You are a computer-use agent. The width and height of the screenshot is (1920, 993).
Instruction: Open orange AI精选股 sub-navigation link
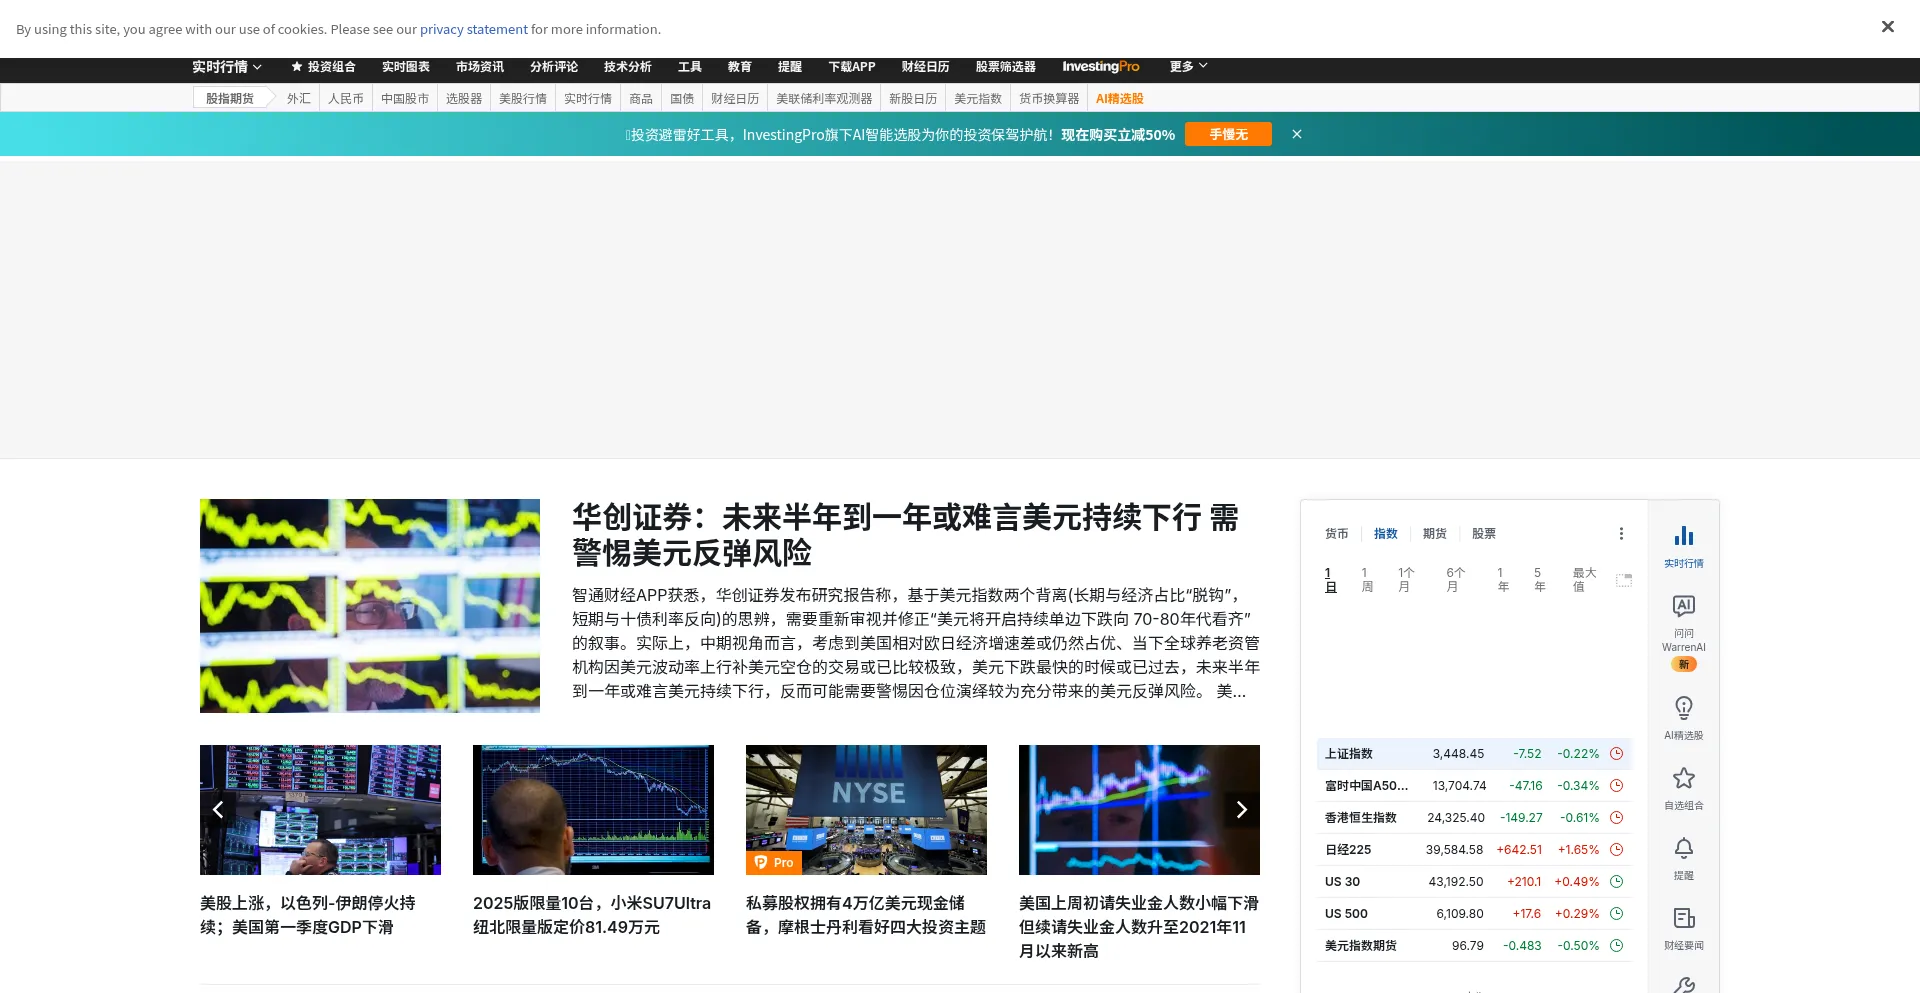tap(1119, 98)
